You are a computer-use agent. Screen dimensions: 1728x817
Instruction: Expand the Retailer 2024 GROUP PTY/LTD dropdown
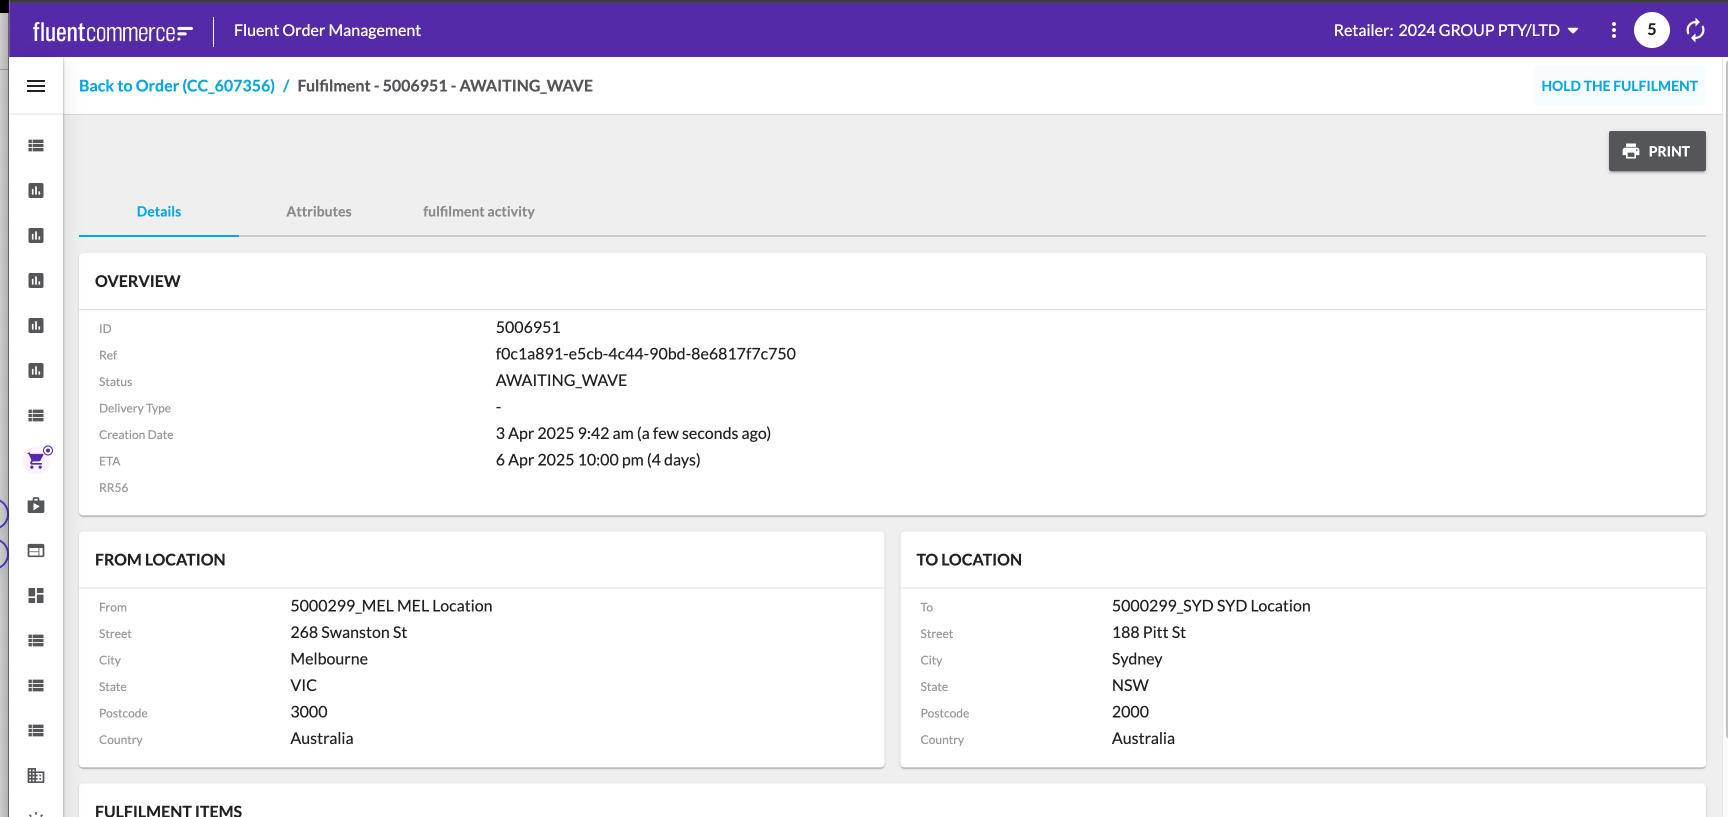[x=1455, y=30]
